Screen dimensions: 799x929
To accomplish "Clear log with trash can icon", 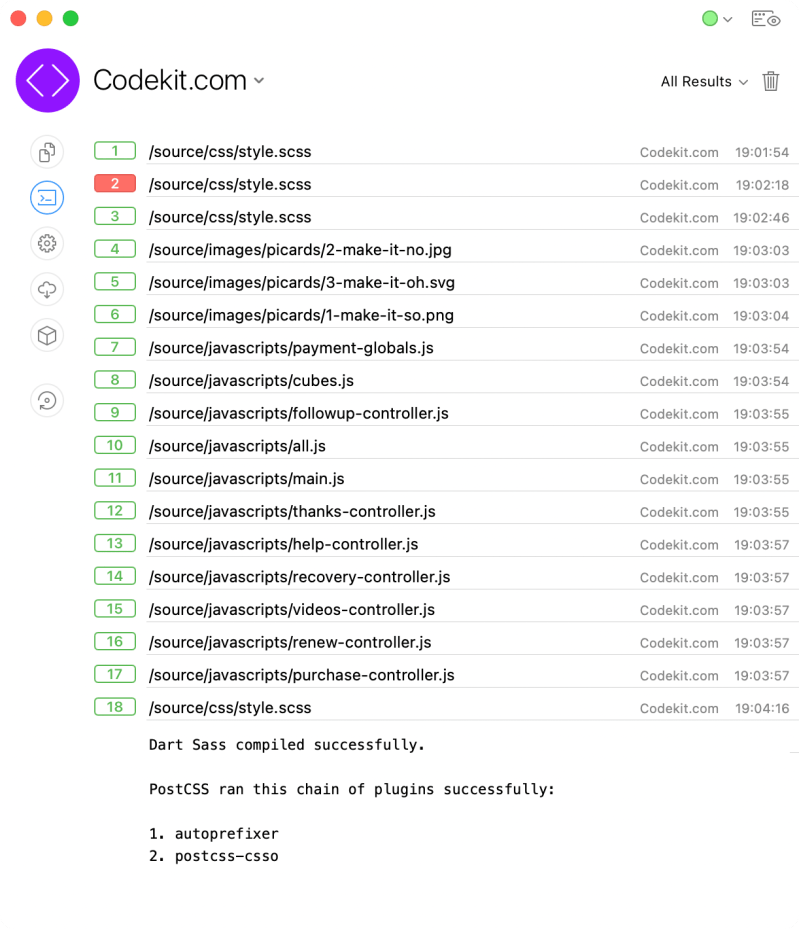I will [x=771, y=81].
